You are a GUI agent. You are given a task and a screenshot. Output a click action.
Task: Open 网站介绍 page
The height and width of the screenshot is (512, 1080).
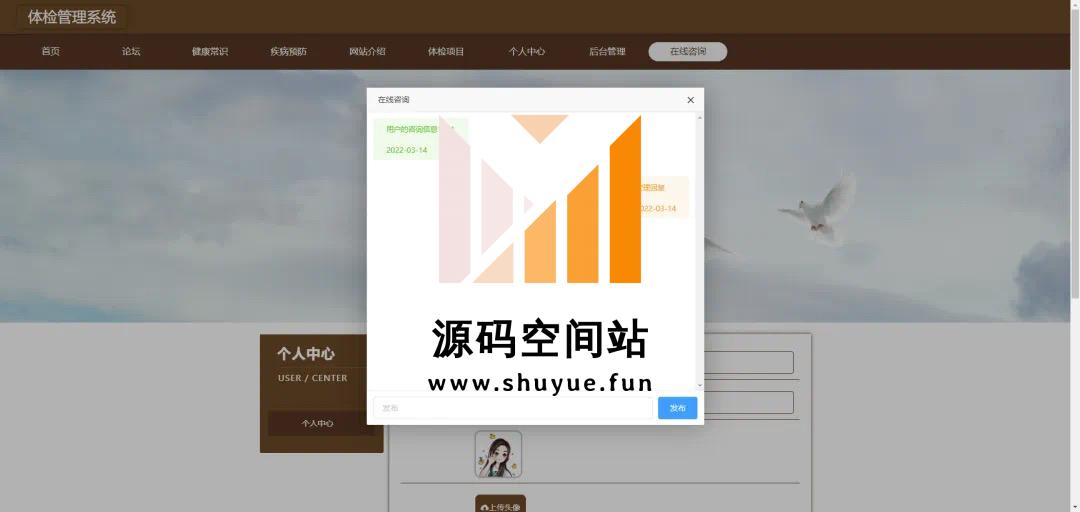(x=367, y=52)
